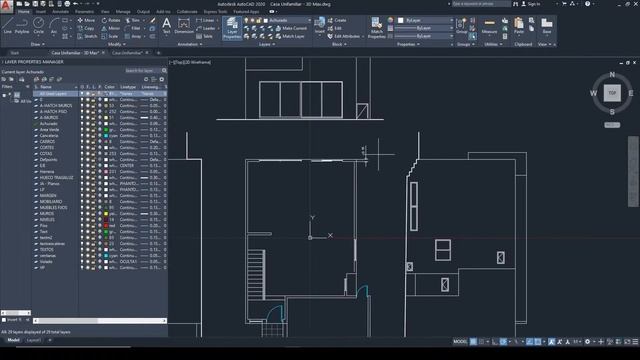Click Edit Attributes tool
Viewport: 640px width, 360px height.
(x=344, y=36)
